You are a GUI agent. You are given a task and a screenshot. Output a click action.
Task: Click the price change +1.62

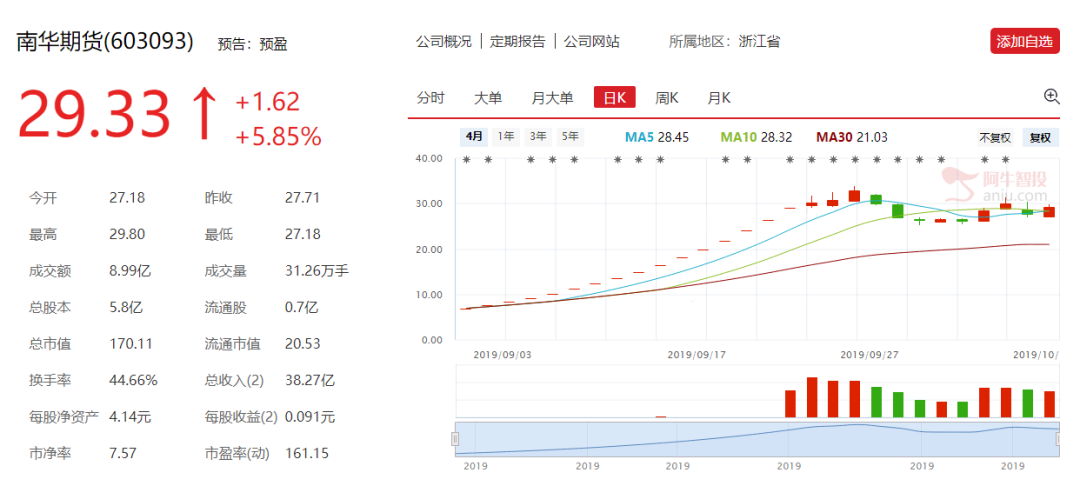pos(268,101)
